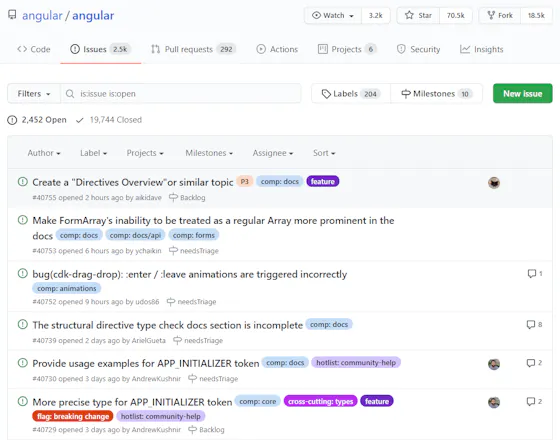Expand the Assignee filter dropdown
The width and height of the screenshot is (560, 440).
pos(273,153)
